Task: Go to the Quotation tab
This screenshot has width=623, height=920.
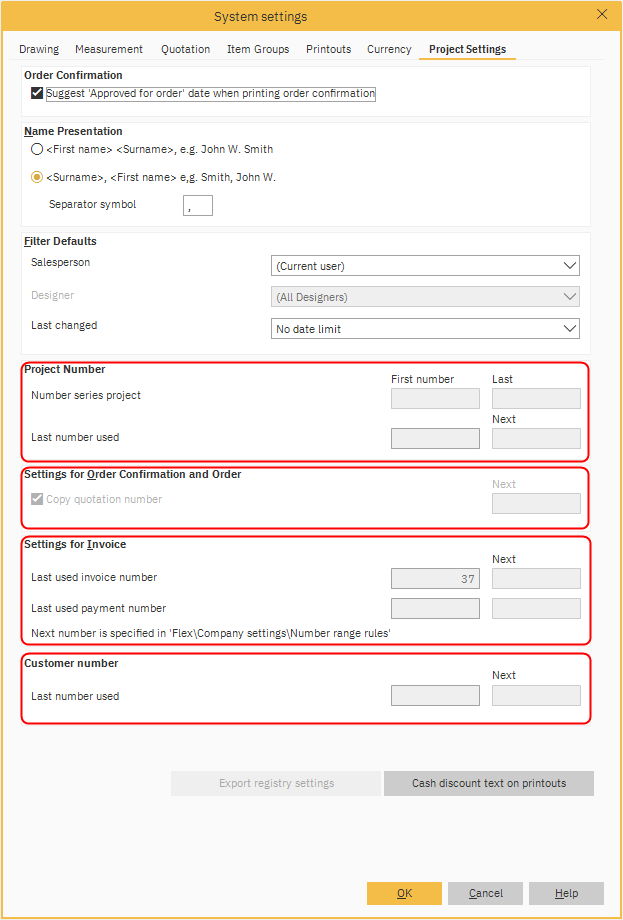Action: click(185, 49)
